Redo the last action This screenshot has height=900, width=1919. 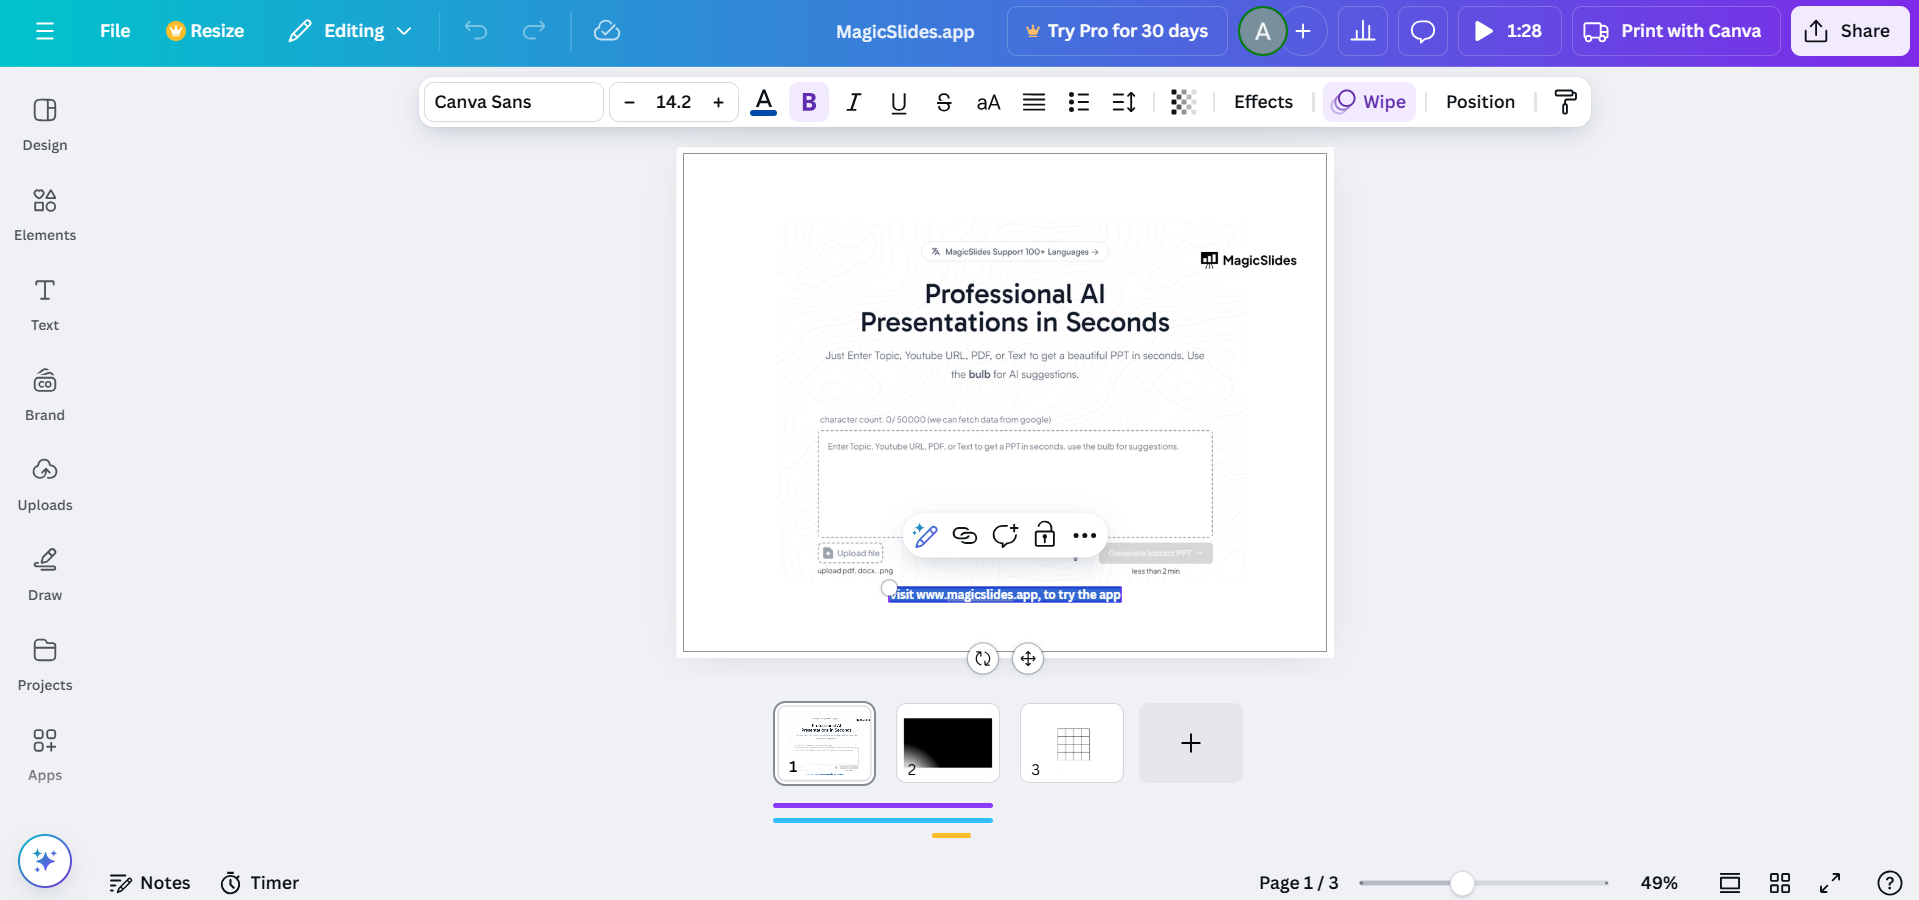point(534,31)
